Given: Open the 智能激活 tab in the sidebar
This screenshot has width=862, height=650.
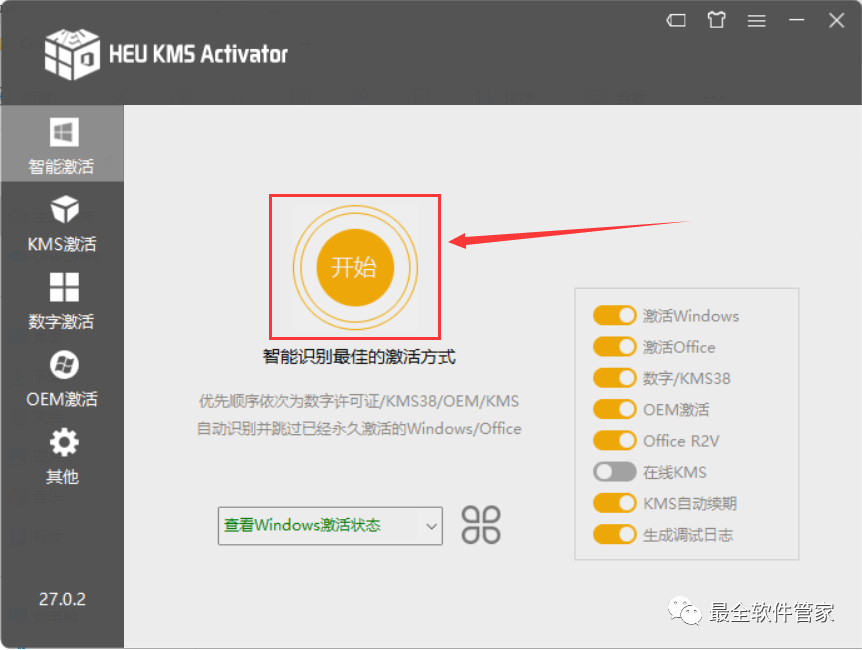Looking at the screenshot, I should 62,144.
